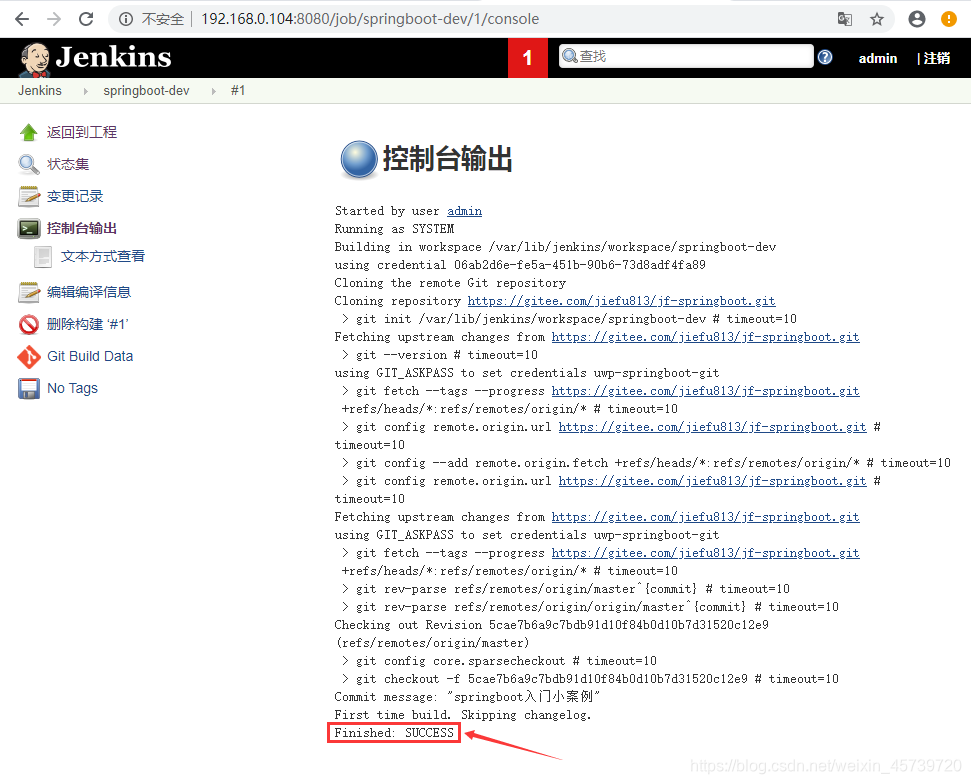The image size is (971, 784).
Task: Click the floppy disk tags icon
Action: pyautogui.click(x=28, y=389)
